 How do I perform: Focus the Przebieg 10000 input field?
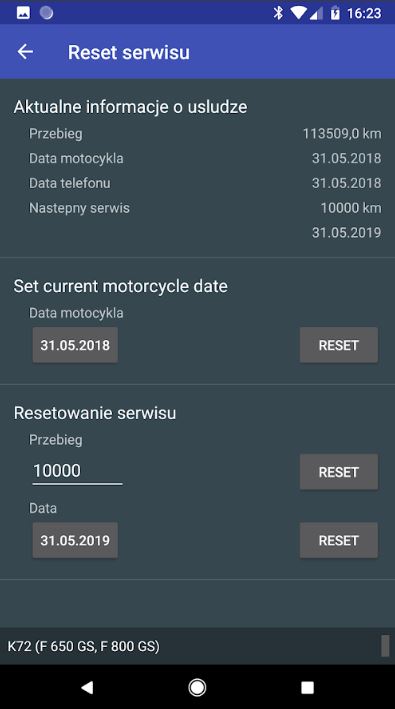[x=77, y=471]
